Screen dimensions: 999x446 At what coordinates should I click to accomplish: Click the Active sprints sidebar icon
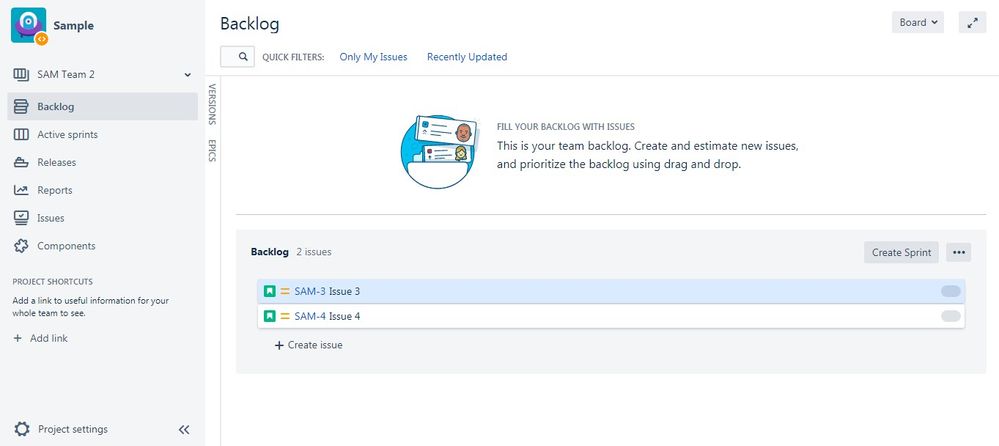click(x=21, y=134)
